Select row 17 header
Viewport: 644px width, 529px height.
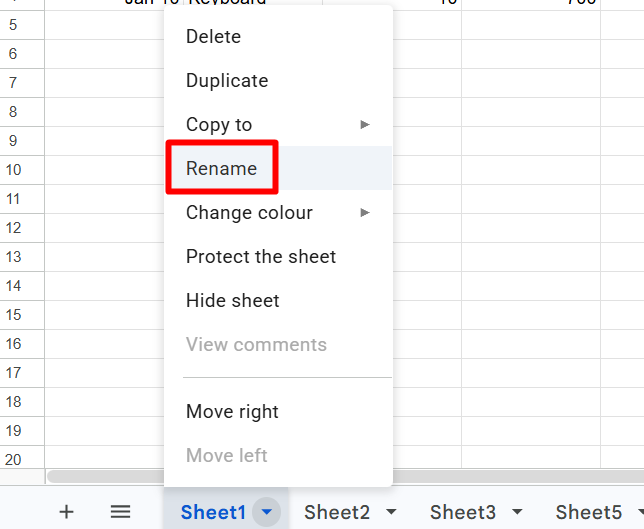[x=22, y=373]
